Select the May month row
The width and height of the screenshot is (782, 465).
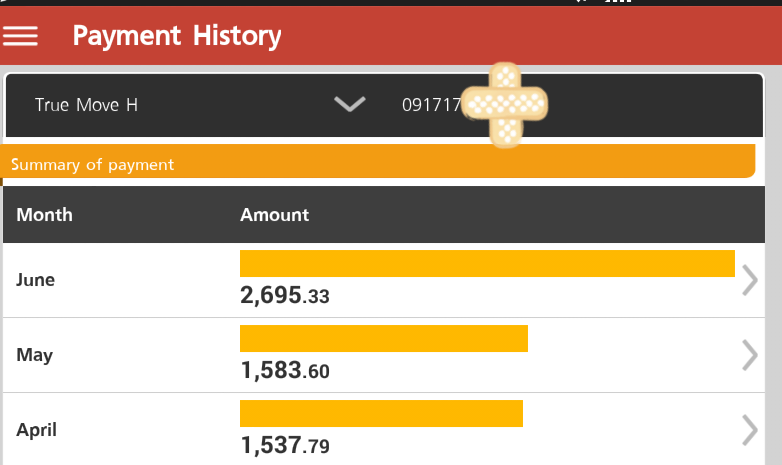tap(35, 355)
